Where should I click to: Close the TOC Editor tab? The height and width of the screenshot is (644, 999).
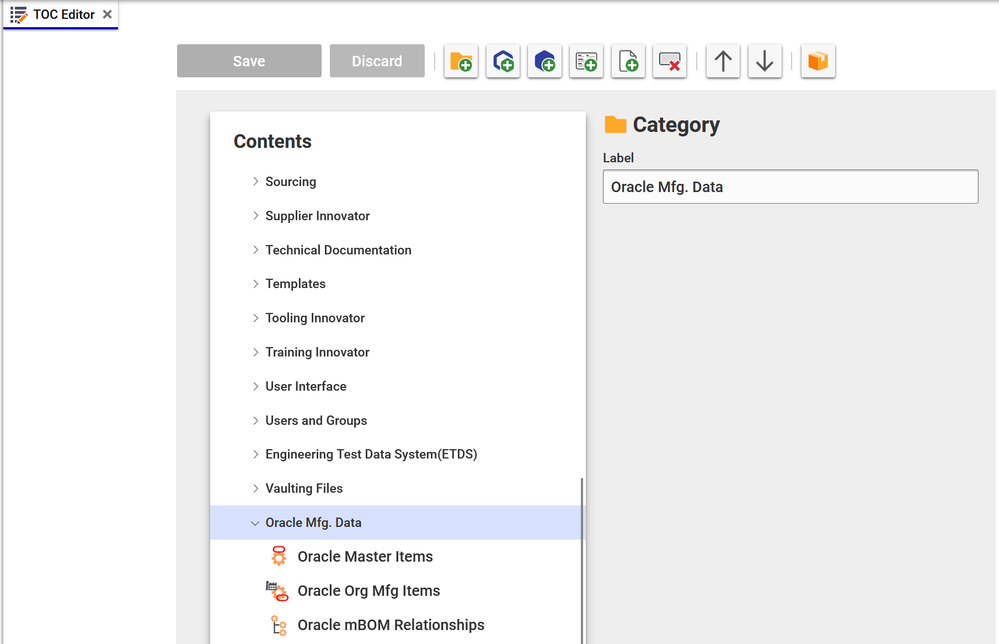click(x=107, y=15)
